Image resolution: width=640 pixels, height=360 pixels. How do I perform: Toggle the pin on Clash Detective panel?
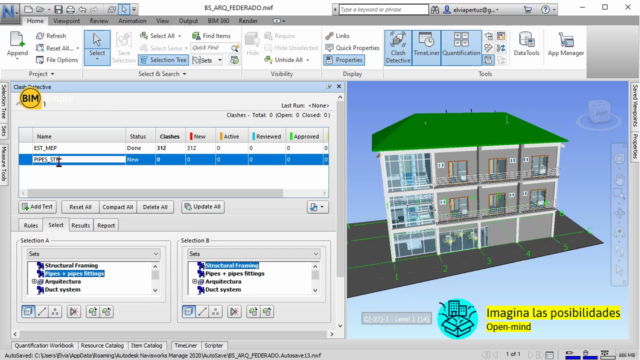tap(329, 87)
